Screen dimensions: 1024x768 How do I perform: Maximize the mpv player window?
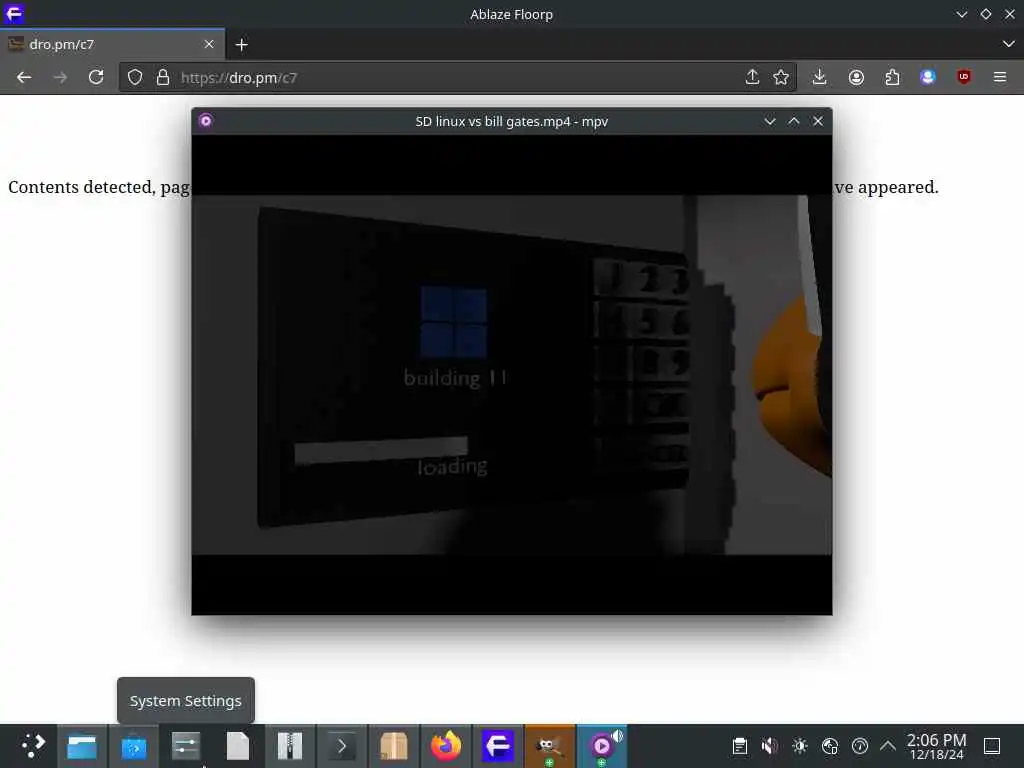793,121
